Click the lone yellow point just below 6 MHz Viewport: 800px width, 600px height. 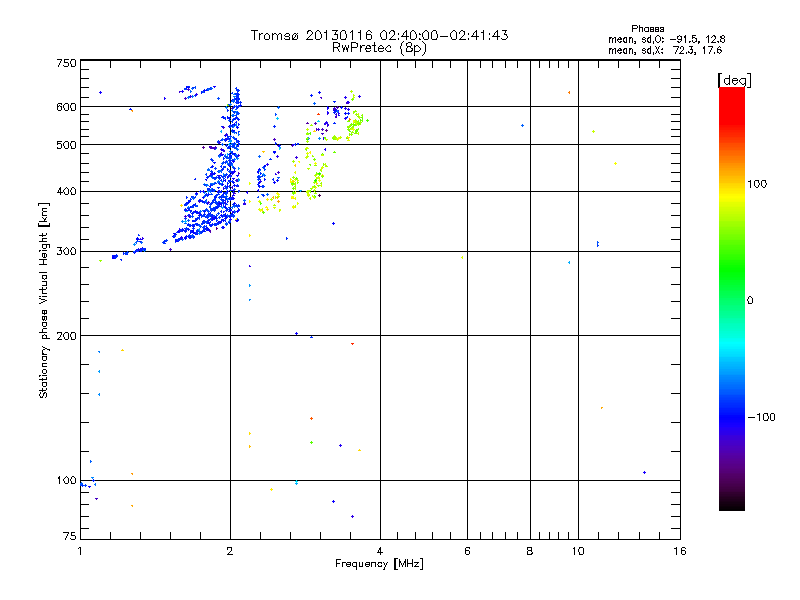tap(462, 258)
